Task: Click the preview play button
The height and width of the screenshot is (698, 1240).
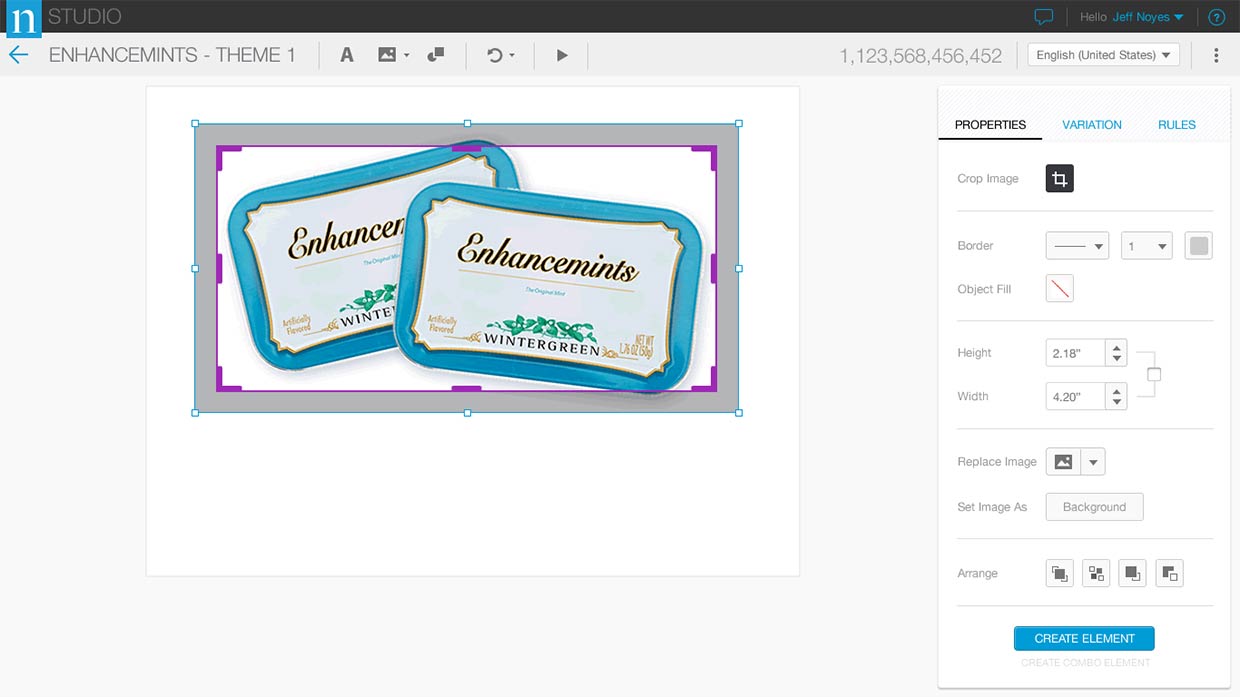Action: click(562, 55)
